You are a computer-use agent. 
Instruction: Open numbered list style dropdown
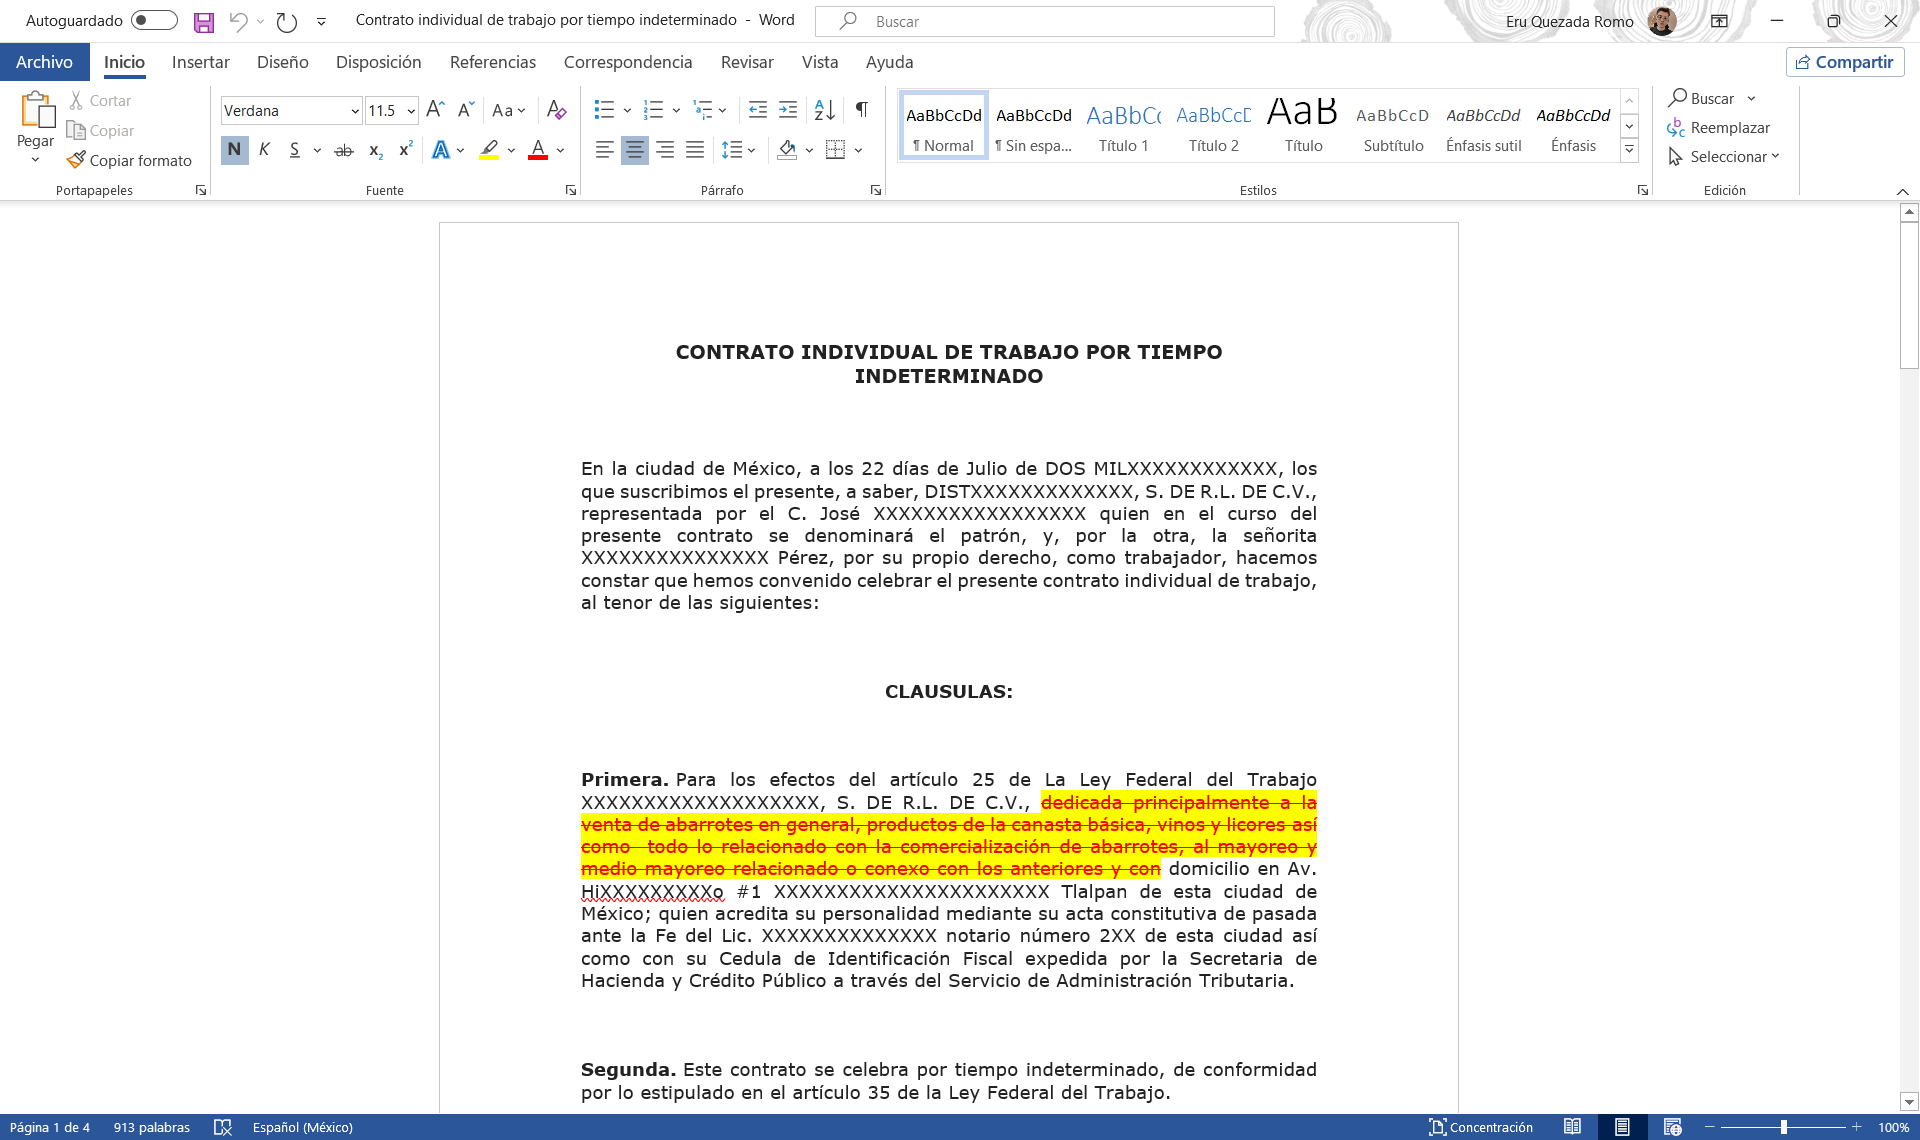point(676,110)
